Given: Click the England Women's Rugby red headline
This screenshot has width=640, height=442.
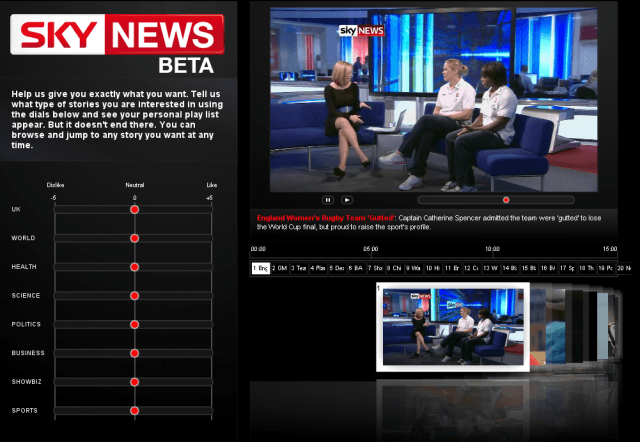Looking at the screenshot, I should 325,217.
